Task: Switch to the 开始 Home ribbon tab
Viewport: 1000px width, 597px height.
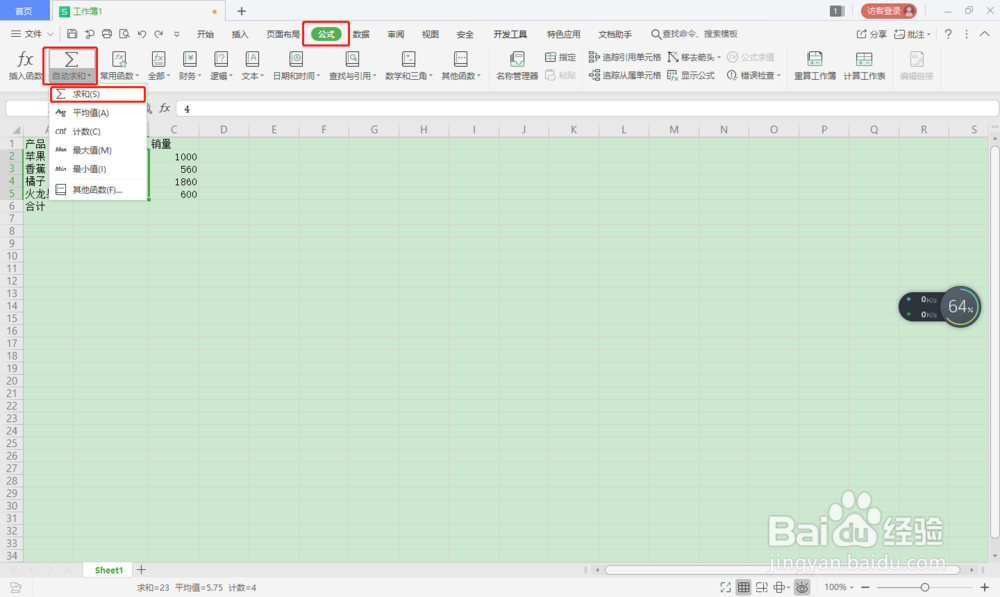Action: [205, 34]
